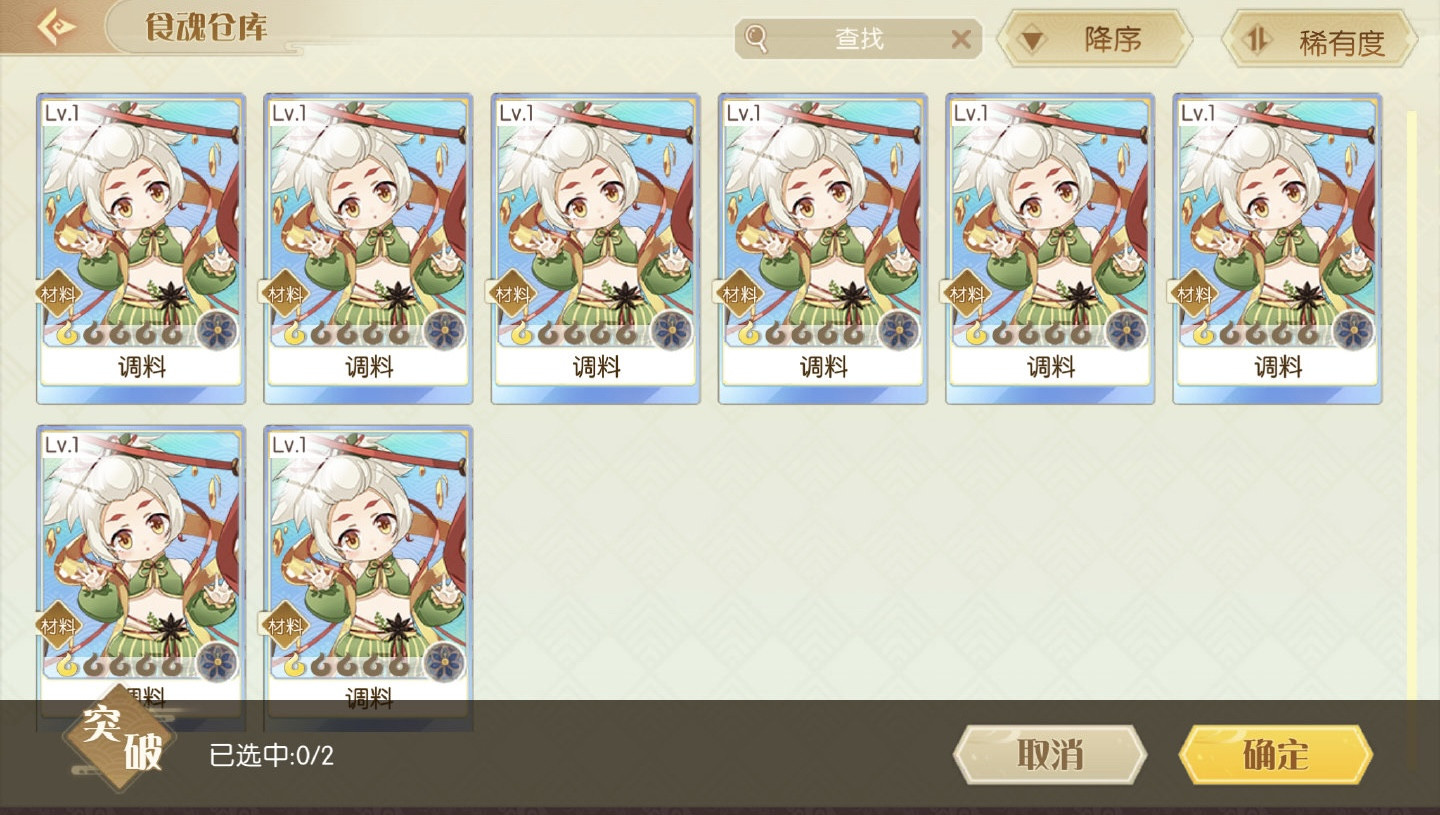
Task: Open the 稀有度 sort criteria dropdown
Action: point(1319,39)
